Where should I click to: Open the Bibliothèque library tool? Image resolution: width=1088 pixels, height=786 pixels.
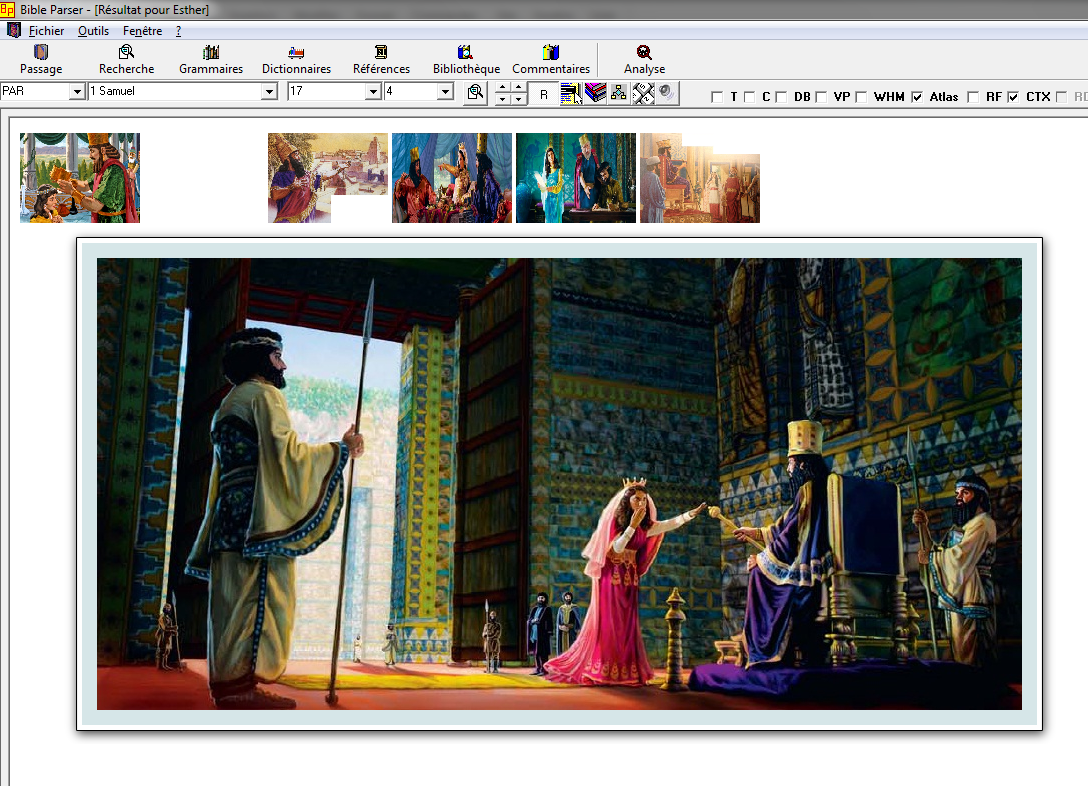coord(466,59)
